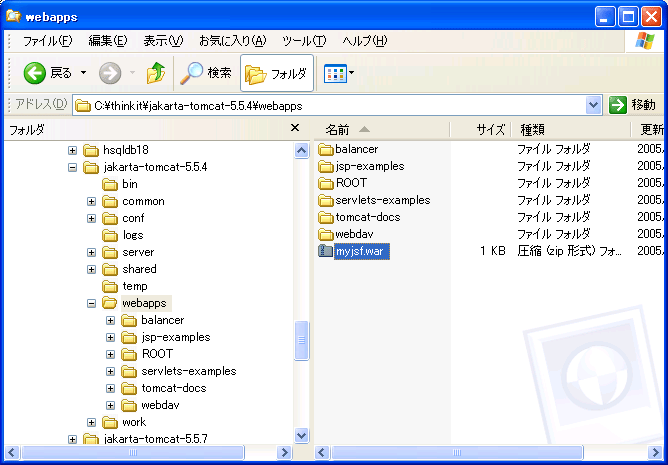Sort by サイズ column header
The width and height of the screenshot is (668, 465).
pos(479,130)
